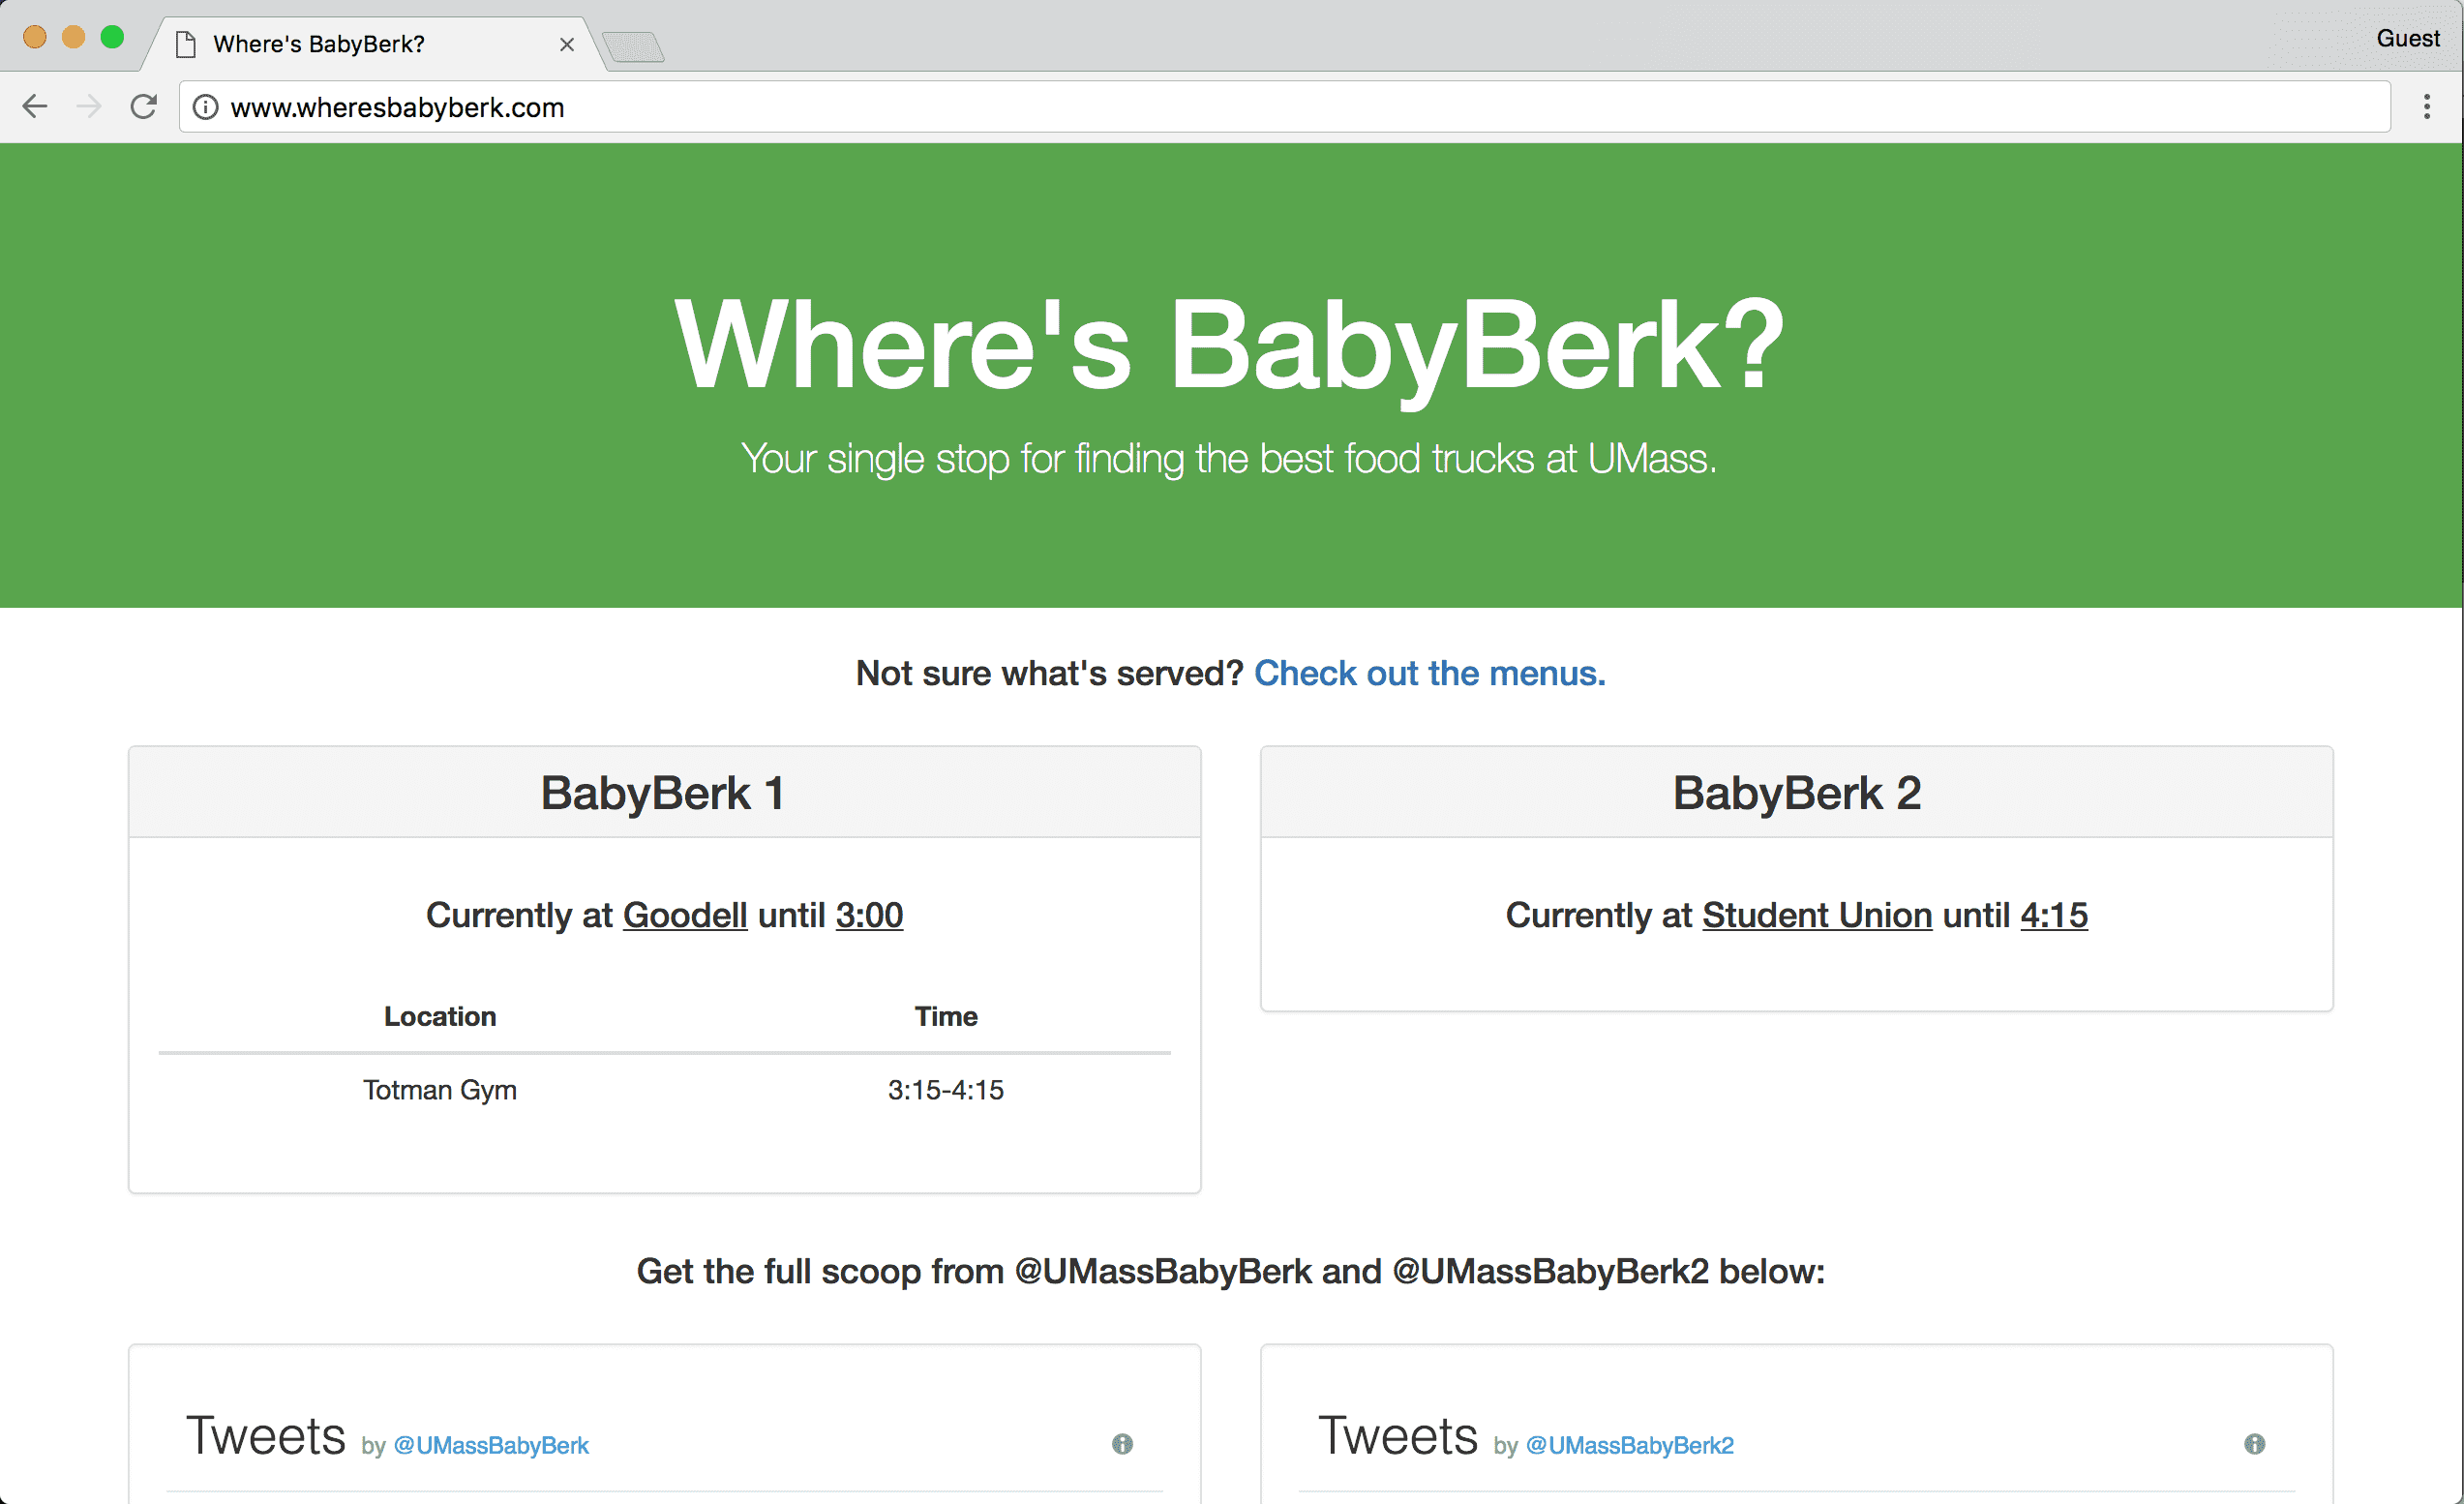The width and height of the screenshot is (2464, 1504).
Task: Open the 'Check out the menus.' link
Action: click(x=1429, y=673)
